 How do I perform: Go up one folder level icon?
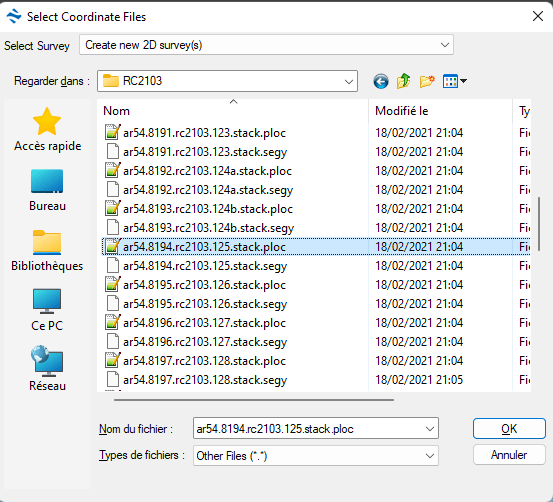(403, 81)
